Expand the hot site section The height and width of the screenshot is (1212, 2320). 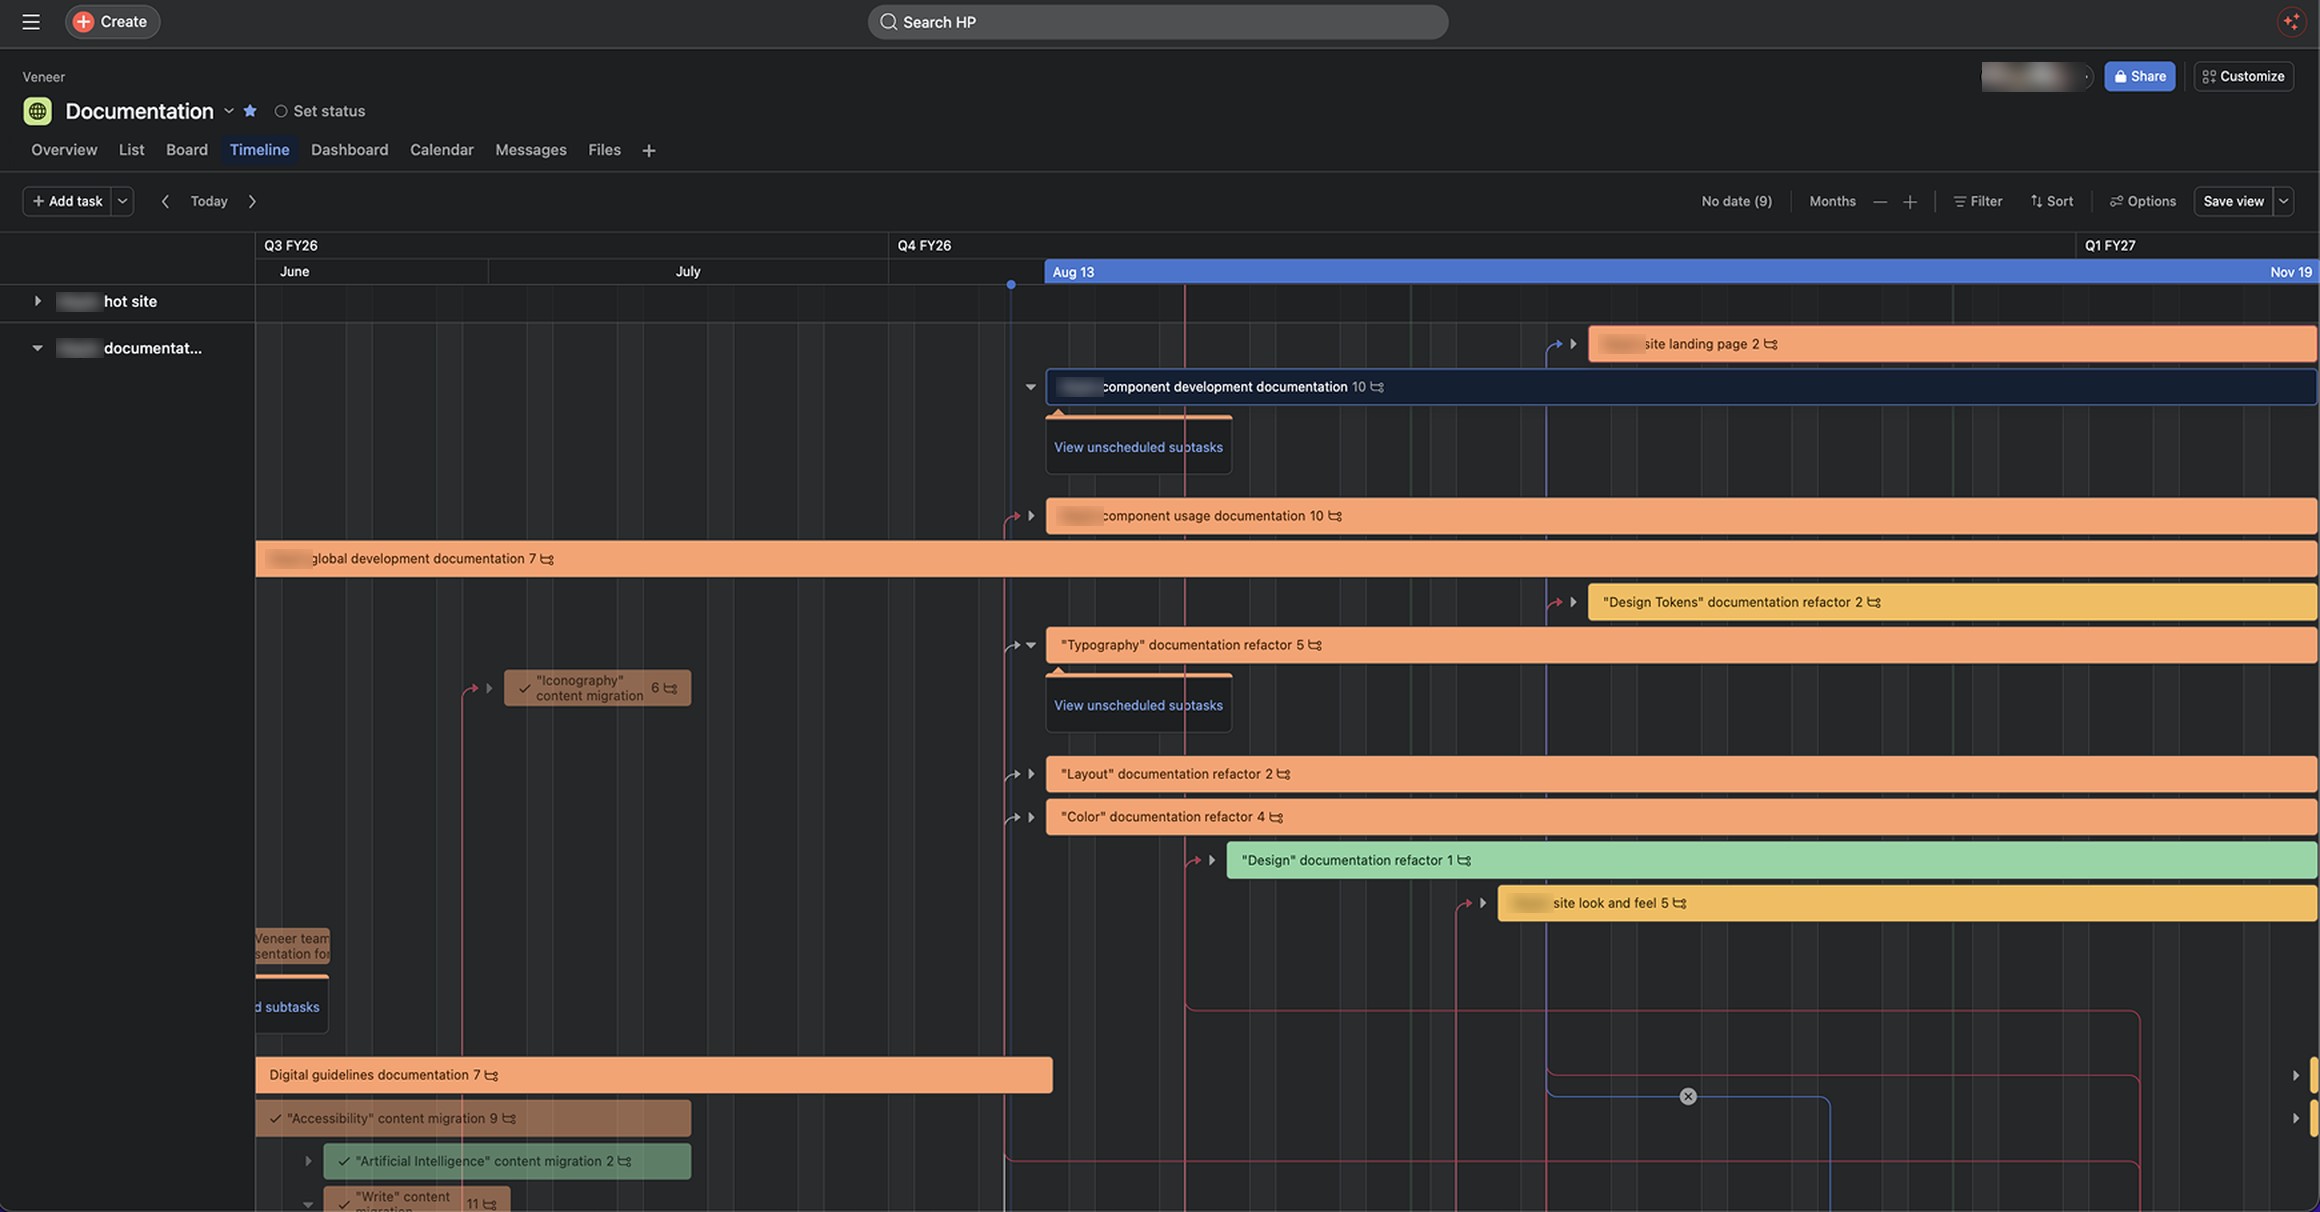(37, 301)
